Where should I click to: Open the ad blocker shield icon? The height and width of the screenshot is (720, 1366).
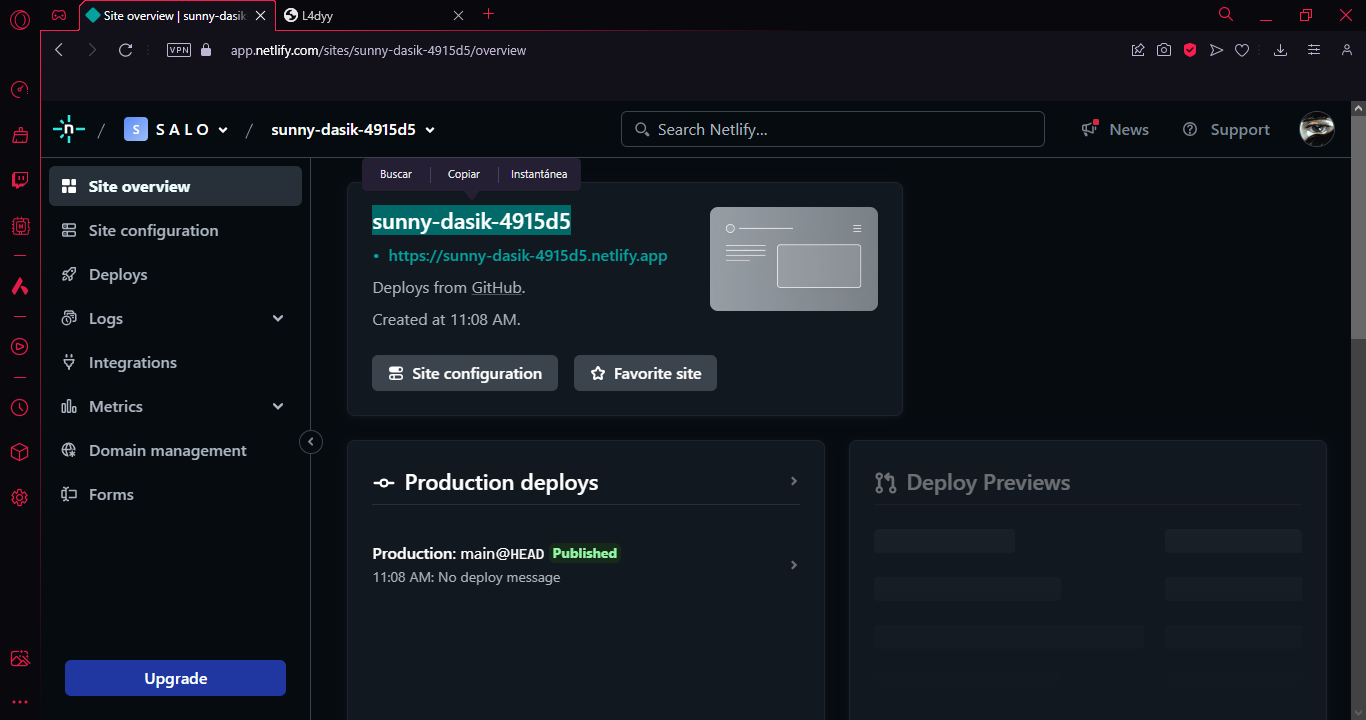[x=1190, y=50]
